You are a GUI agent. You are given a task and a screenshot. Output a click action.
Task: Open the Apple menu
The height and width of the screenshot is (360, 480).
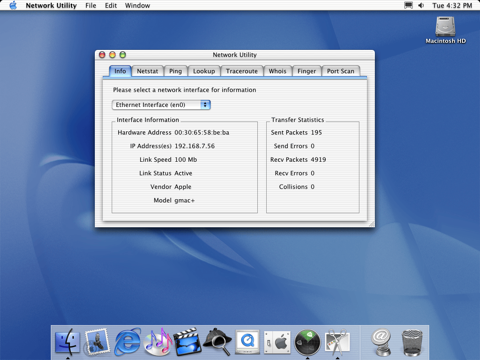(13, 5)
